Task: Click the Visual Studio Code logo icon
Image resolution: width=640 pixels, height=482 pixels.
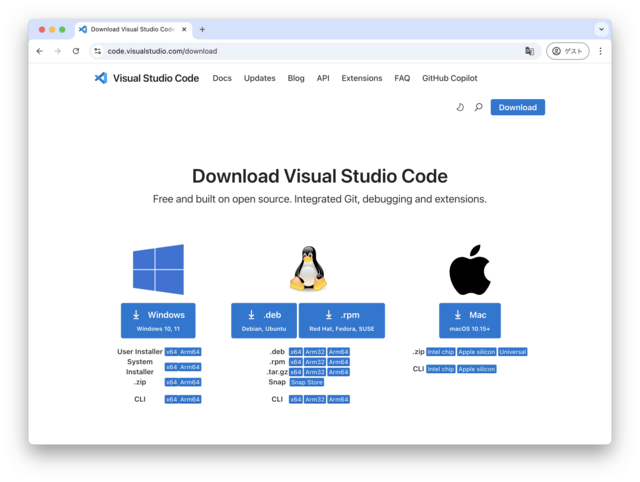Action: click(x=101, y=78)
